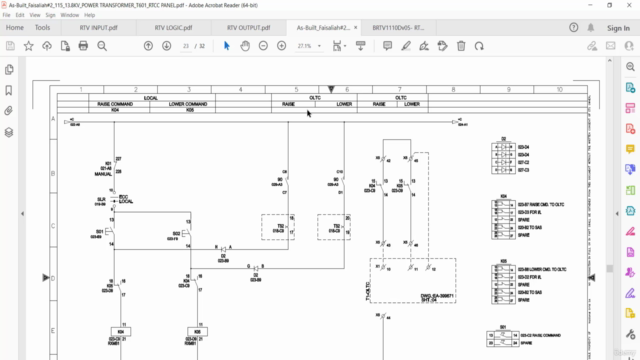640x360 pixels.
Task: Activate the Hand pan tool
Action: point(245,46)
